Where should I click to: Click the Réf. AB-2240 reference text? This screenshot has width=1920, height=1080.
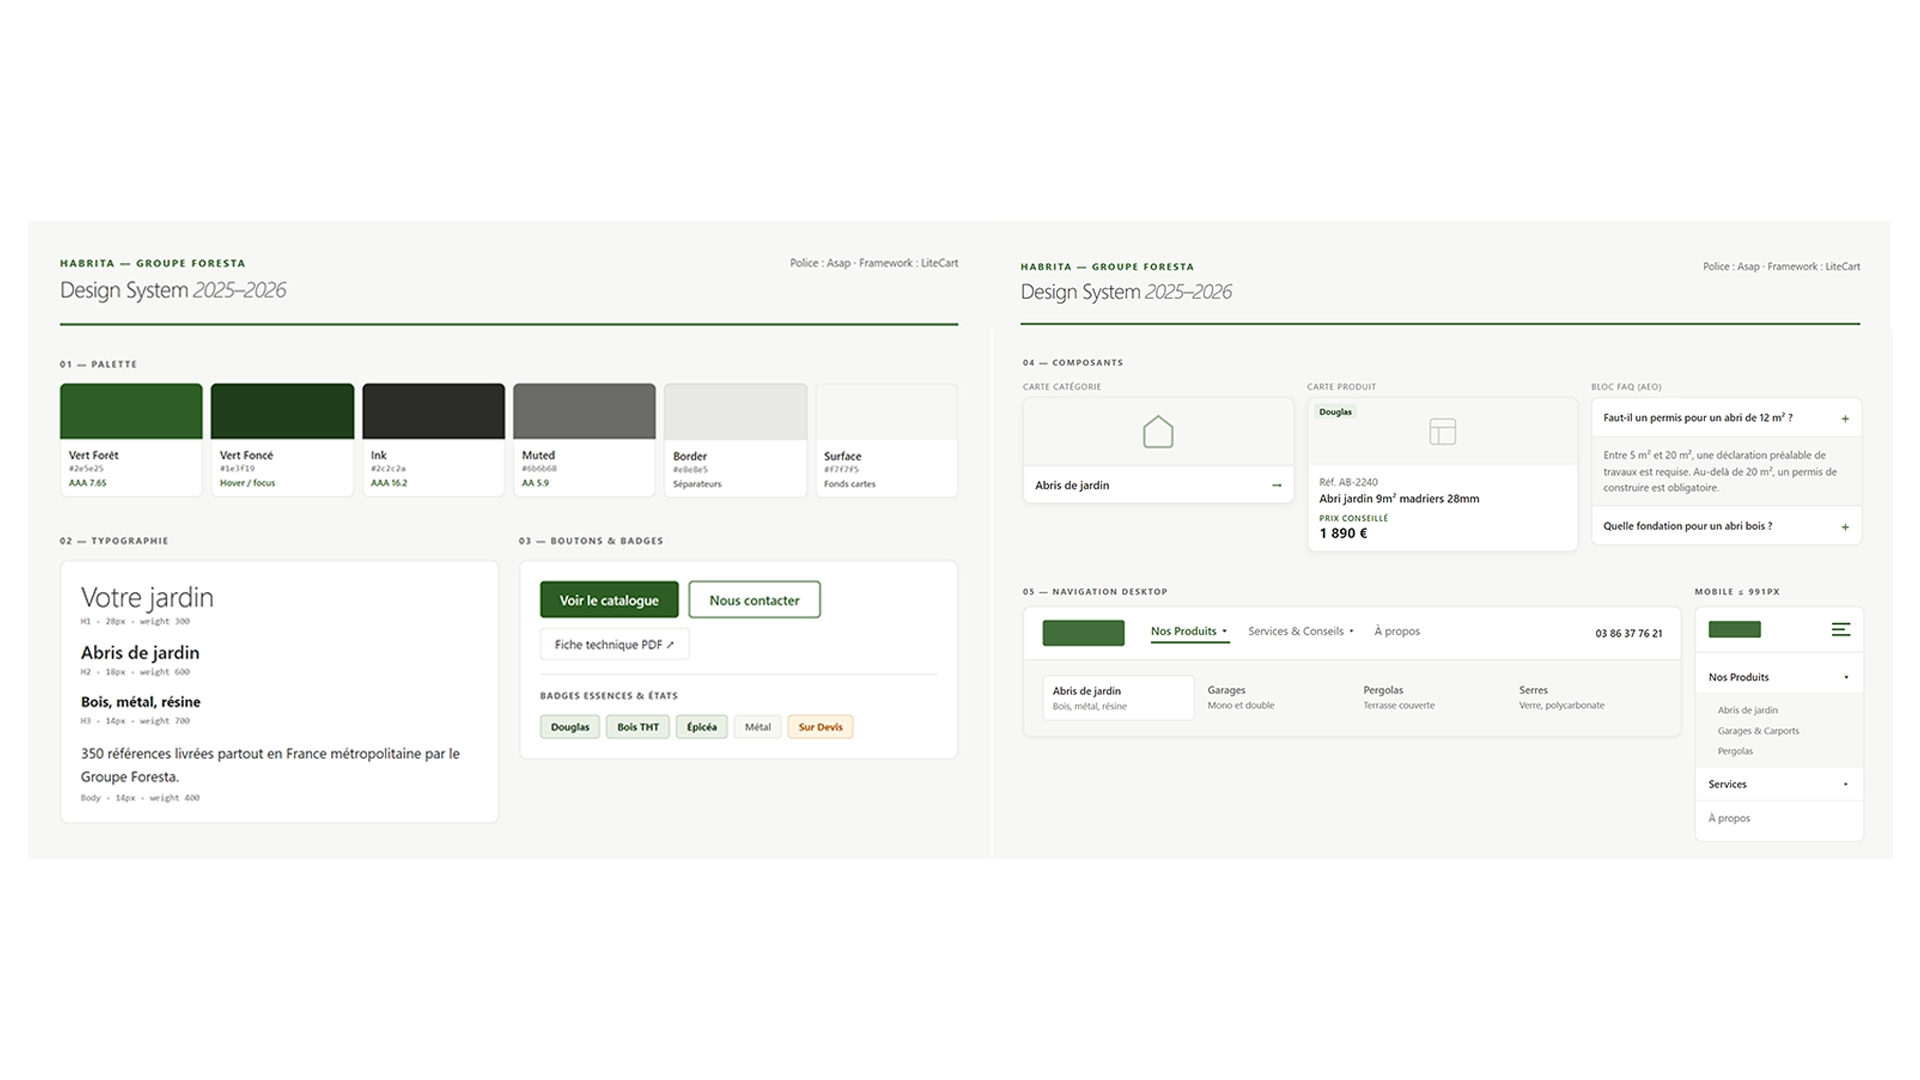[x=1348, y=482]
